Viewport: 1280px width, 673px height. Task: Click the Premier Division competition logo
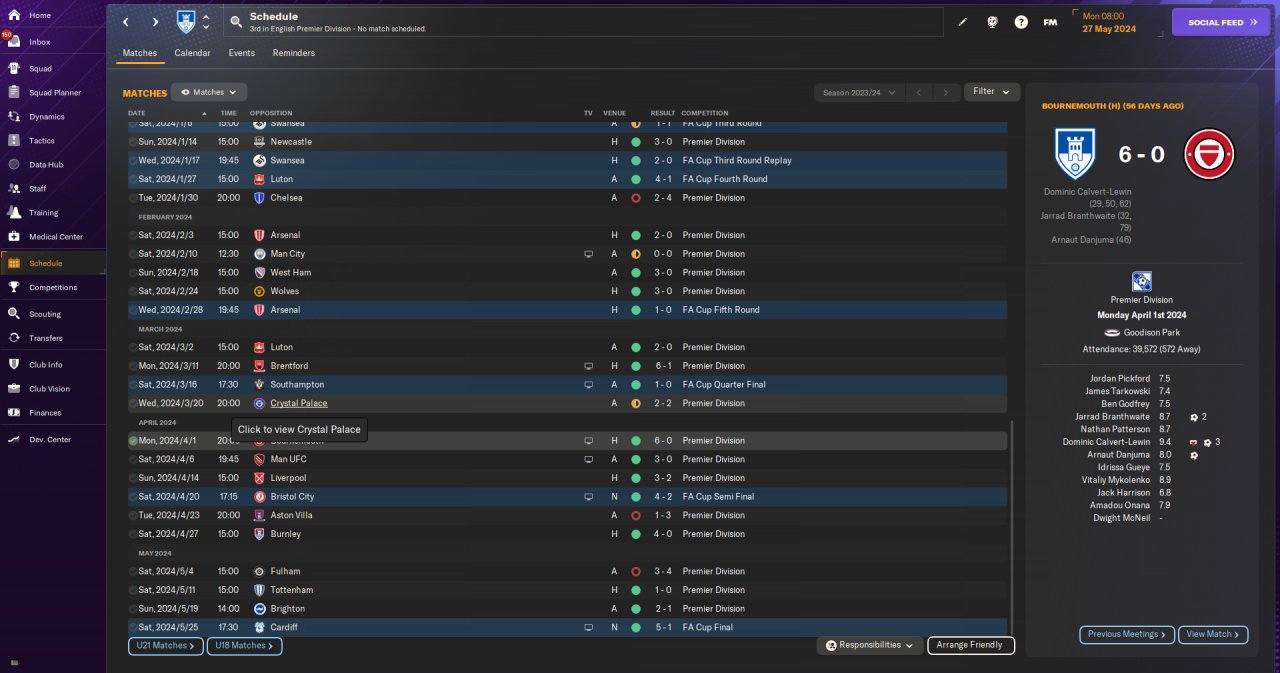(1141, 281)
